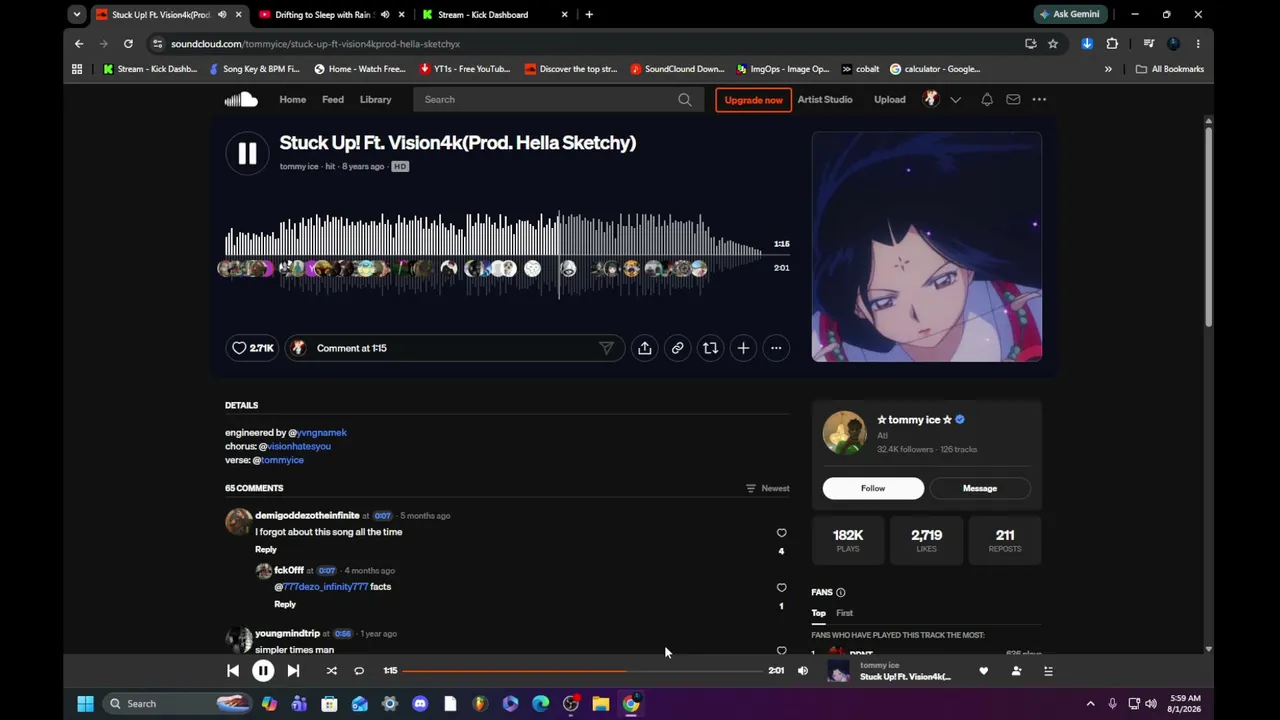
Task: Open tommy ice's profile avatar
Action: click(x=845, y=433)
